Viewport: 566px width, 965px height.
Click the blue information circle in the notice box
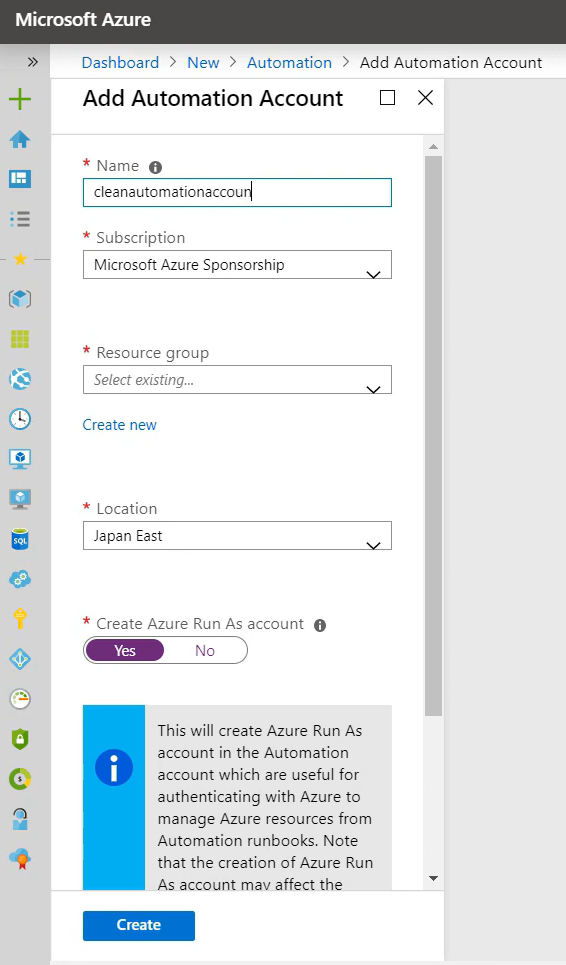pos(114,767)
